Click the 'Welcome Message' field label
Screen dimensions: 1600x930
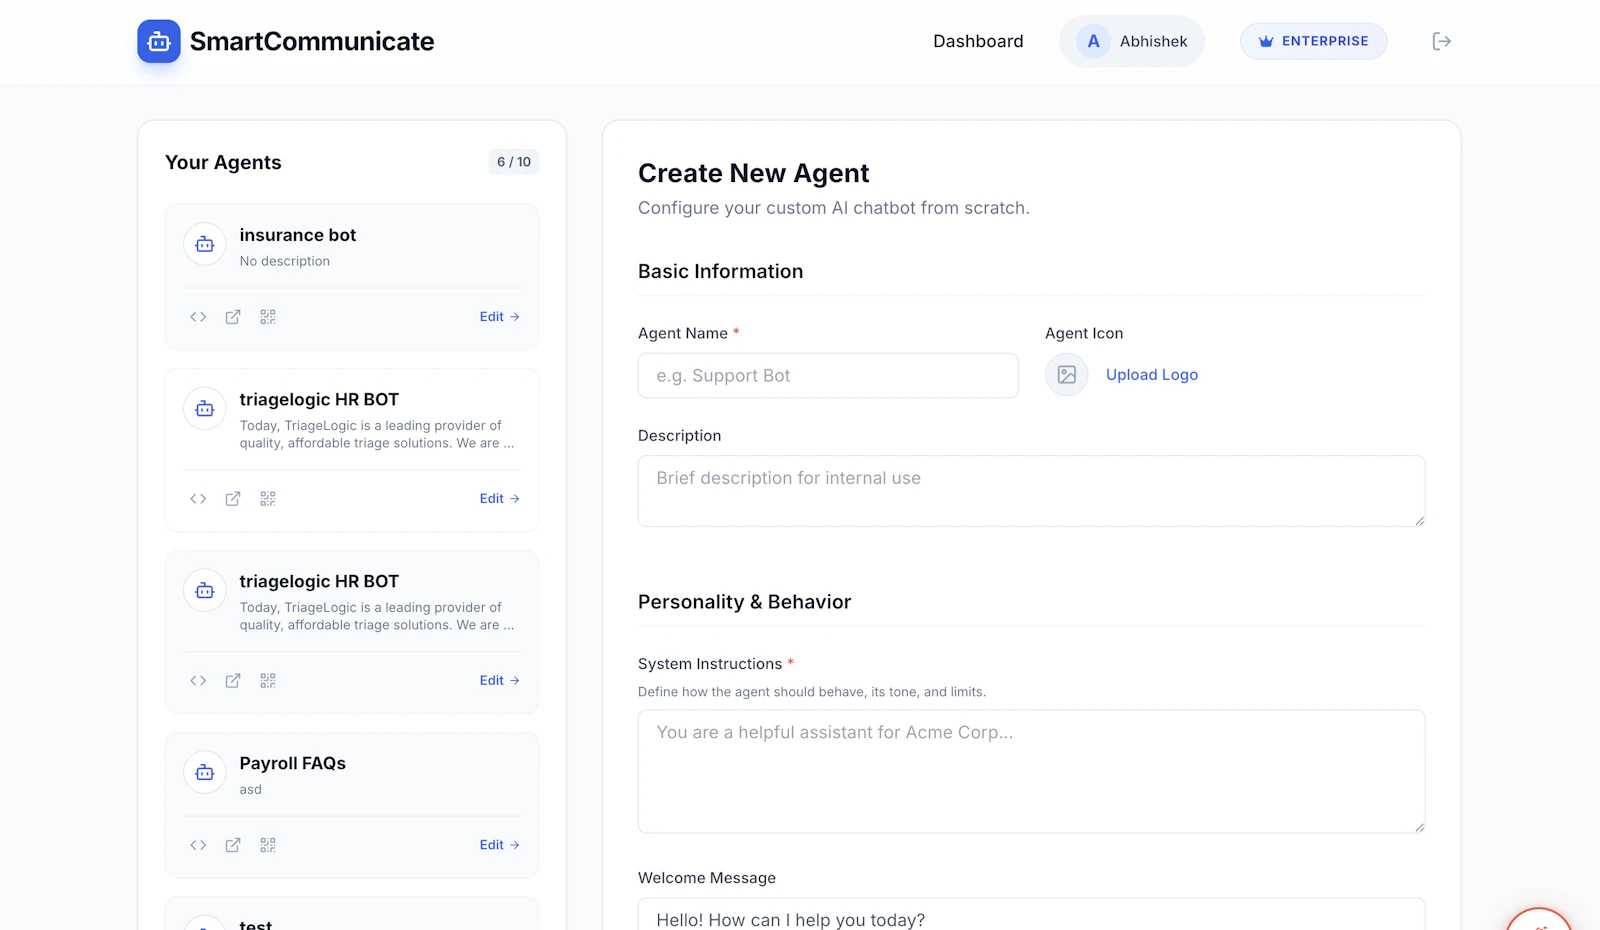(x=707, y=878)
